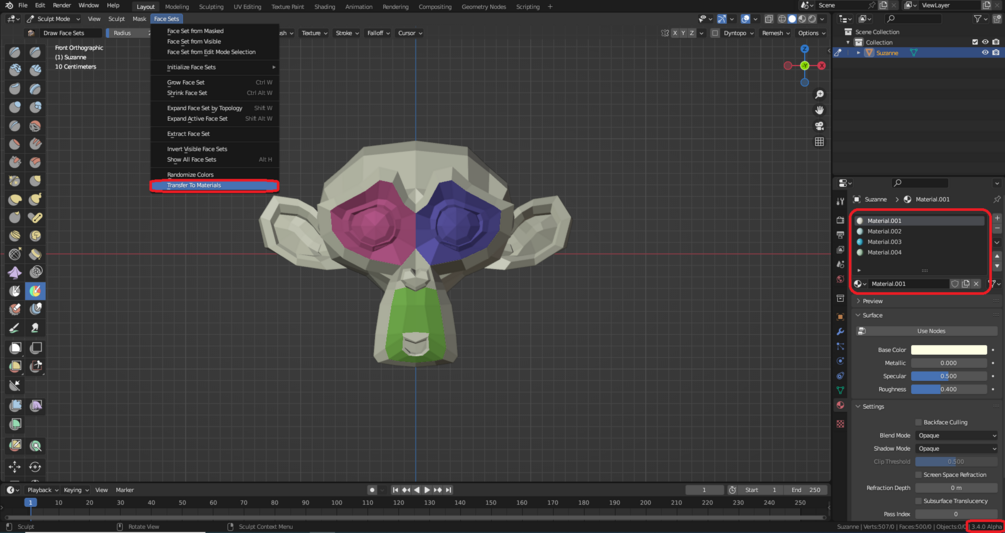Viewport: 1005px width, 533px height.
Task: Select the Draw sculpt brush
Action: [15, 52]
